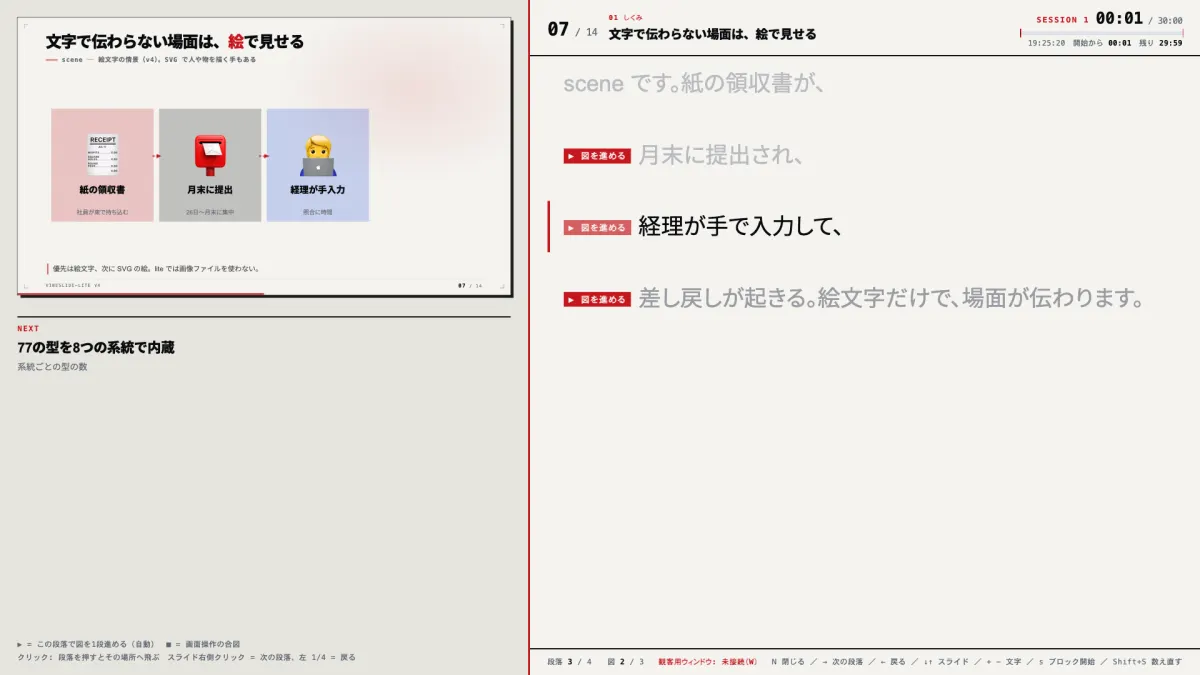This screenshot has height=675, width=1200.
Task: Click the session timer progress bar
Action: click(x=1101, y=33)
